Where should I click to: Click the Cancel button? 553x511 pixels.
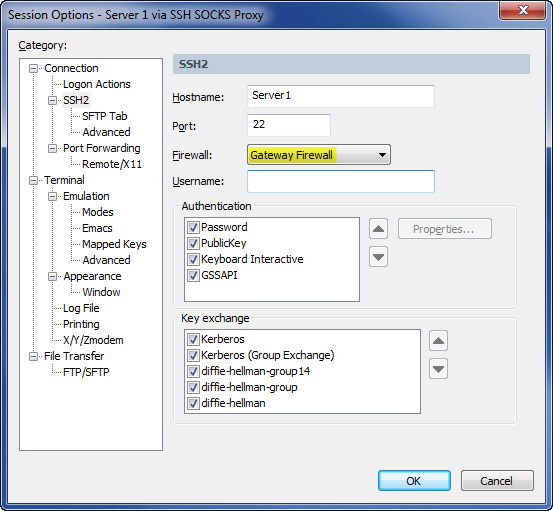coord(497,481)
